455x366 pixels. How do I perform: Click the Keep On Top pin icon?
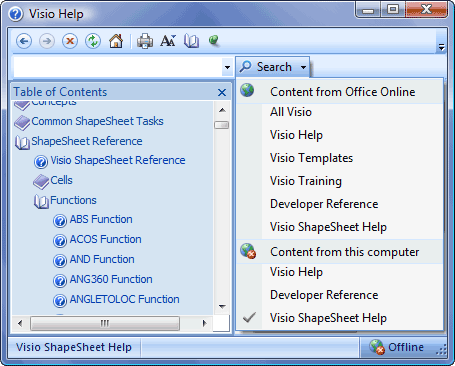[213, 41]
